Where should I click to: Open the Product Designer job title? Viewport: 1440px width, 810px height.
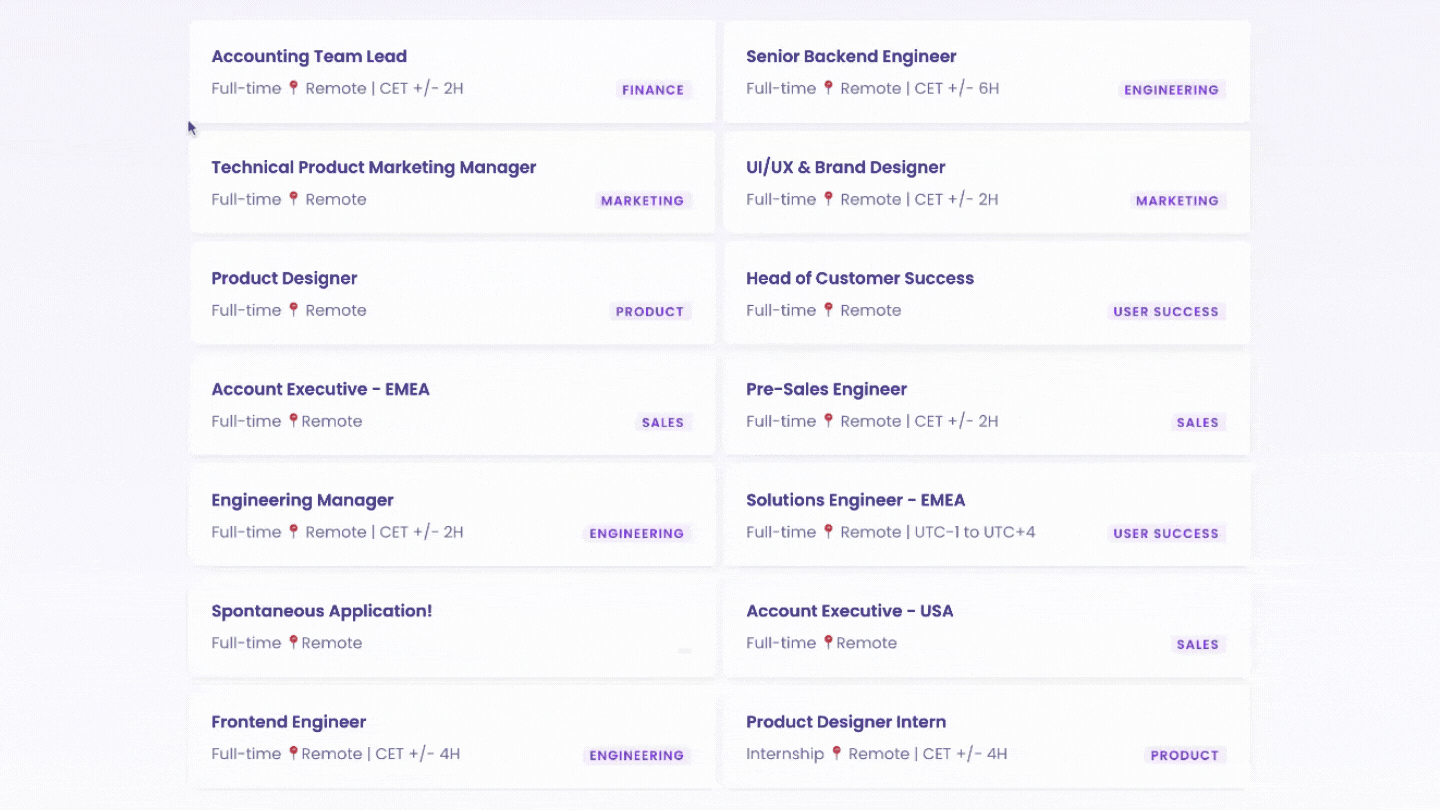coord(284,278)
